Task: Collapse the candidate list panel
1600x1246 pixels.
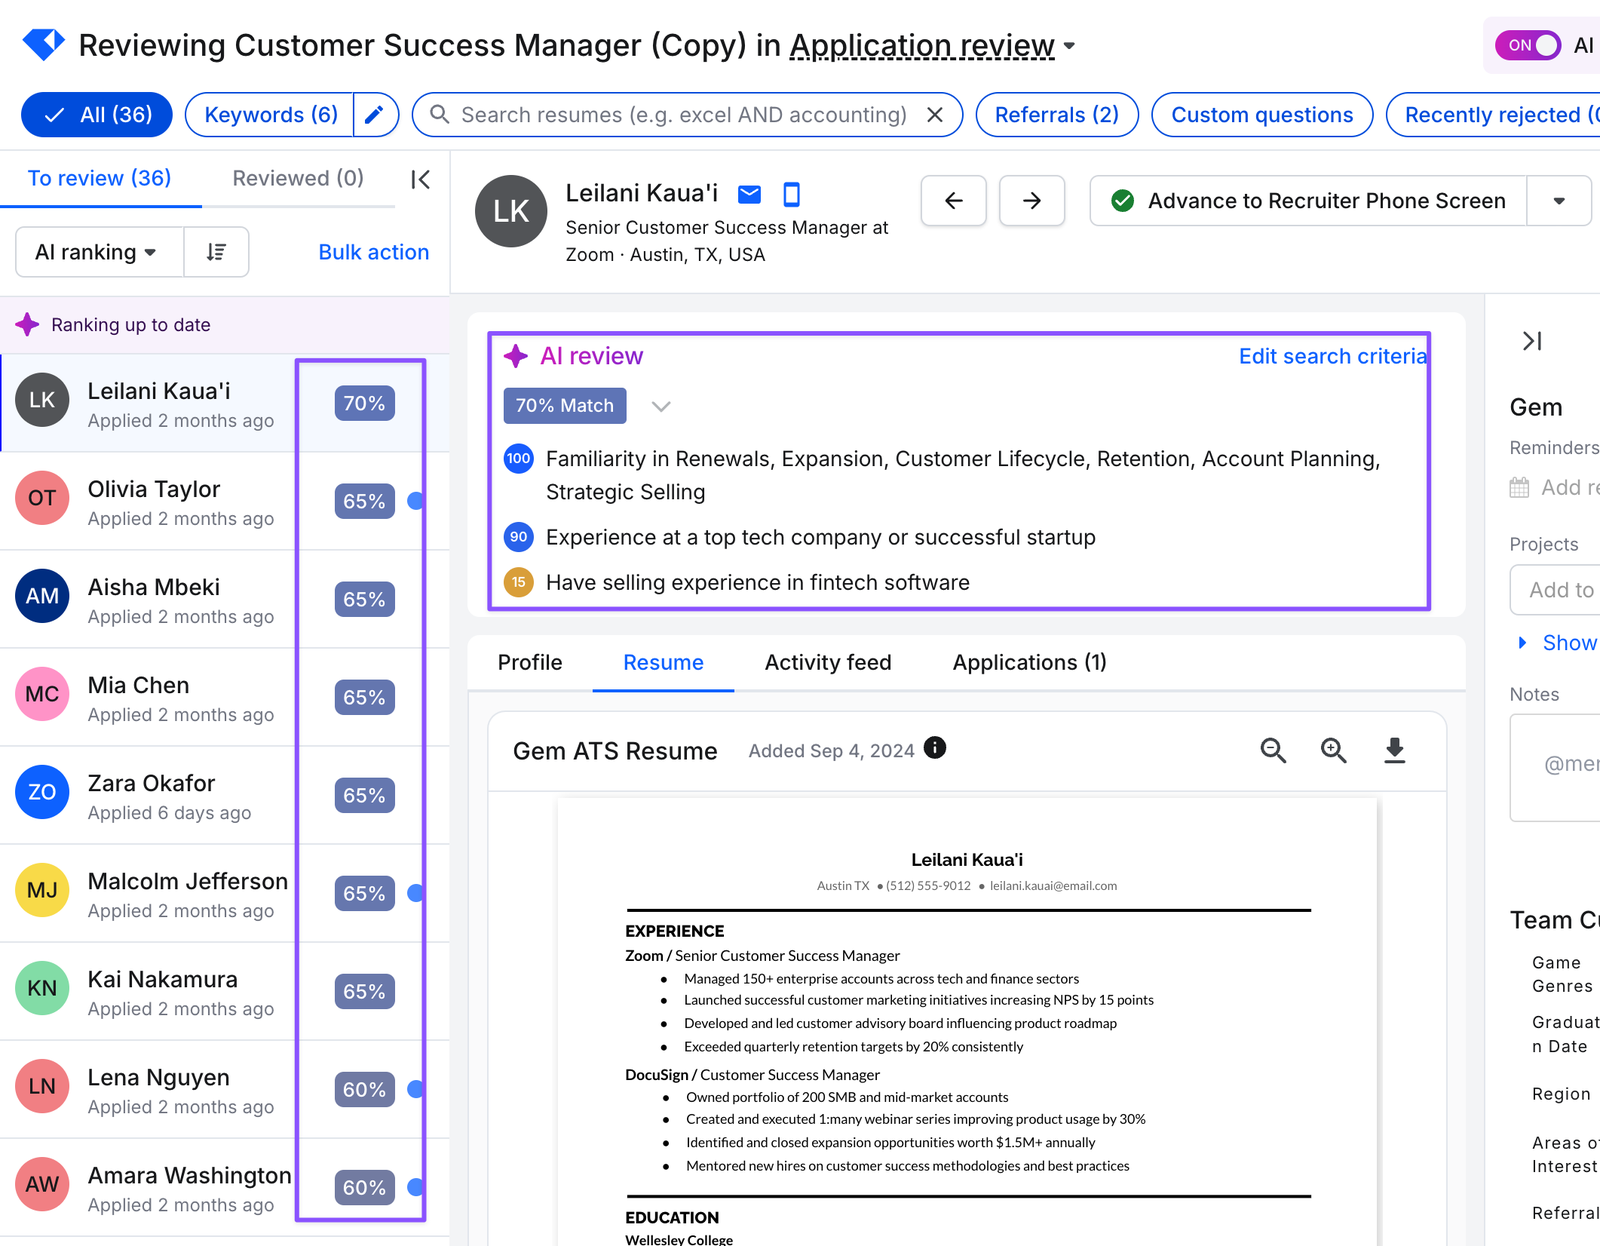Action: (421, 180)
